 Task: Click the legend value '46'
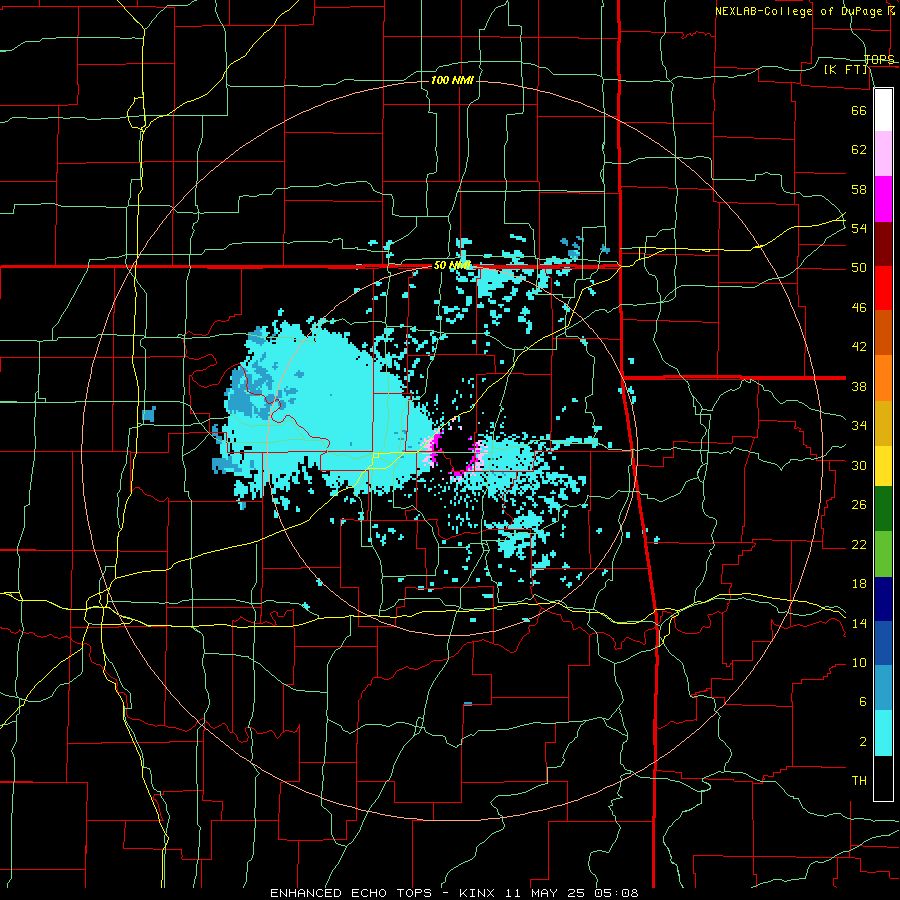tap(859, 308)
